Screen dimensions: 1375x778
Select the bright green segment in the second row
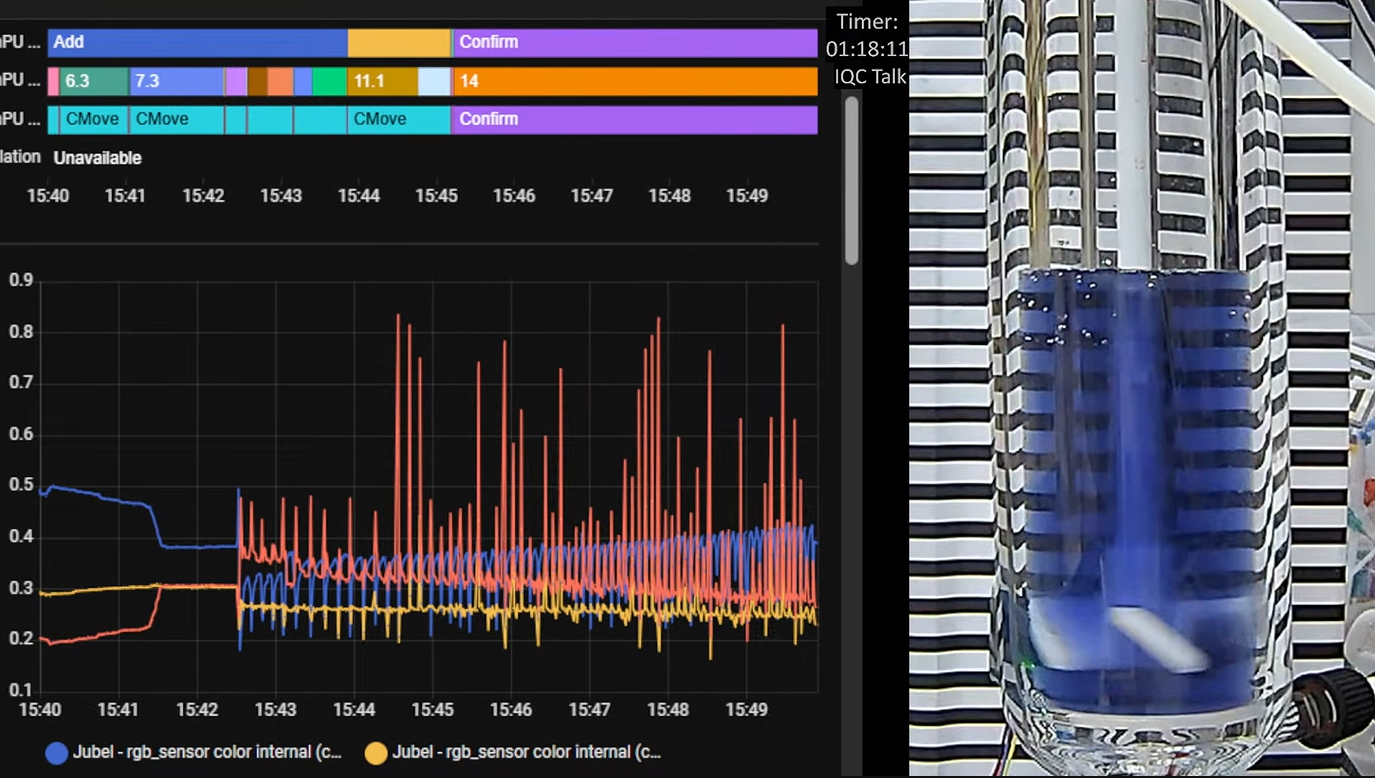tap(329, 81)
